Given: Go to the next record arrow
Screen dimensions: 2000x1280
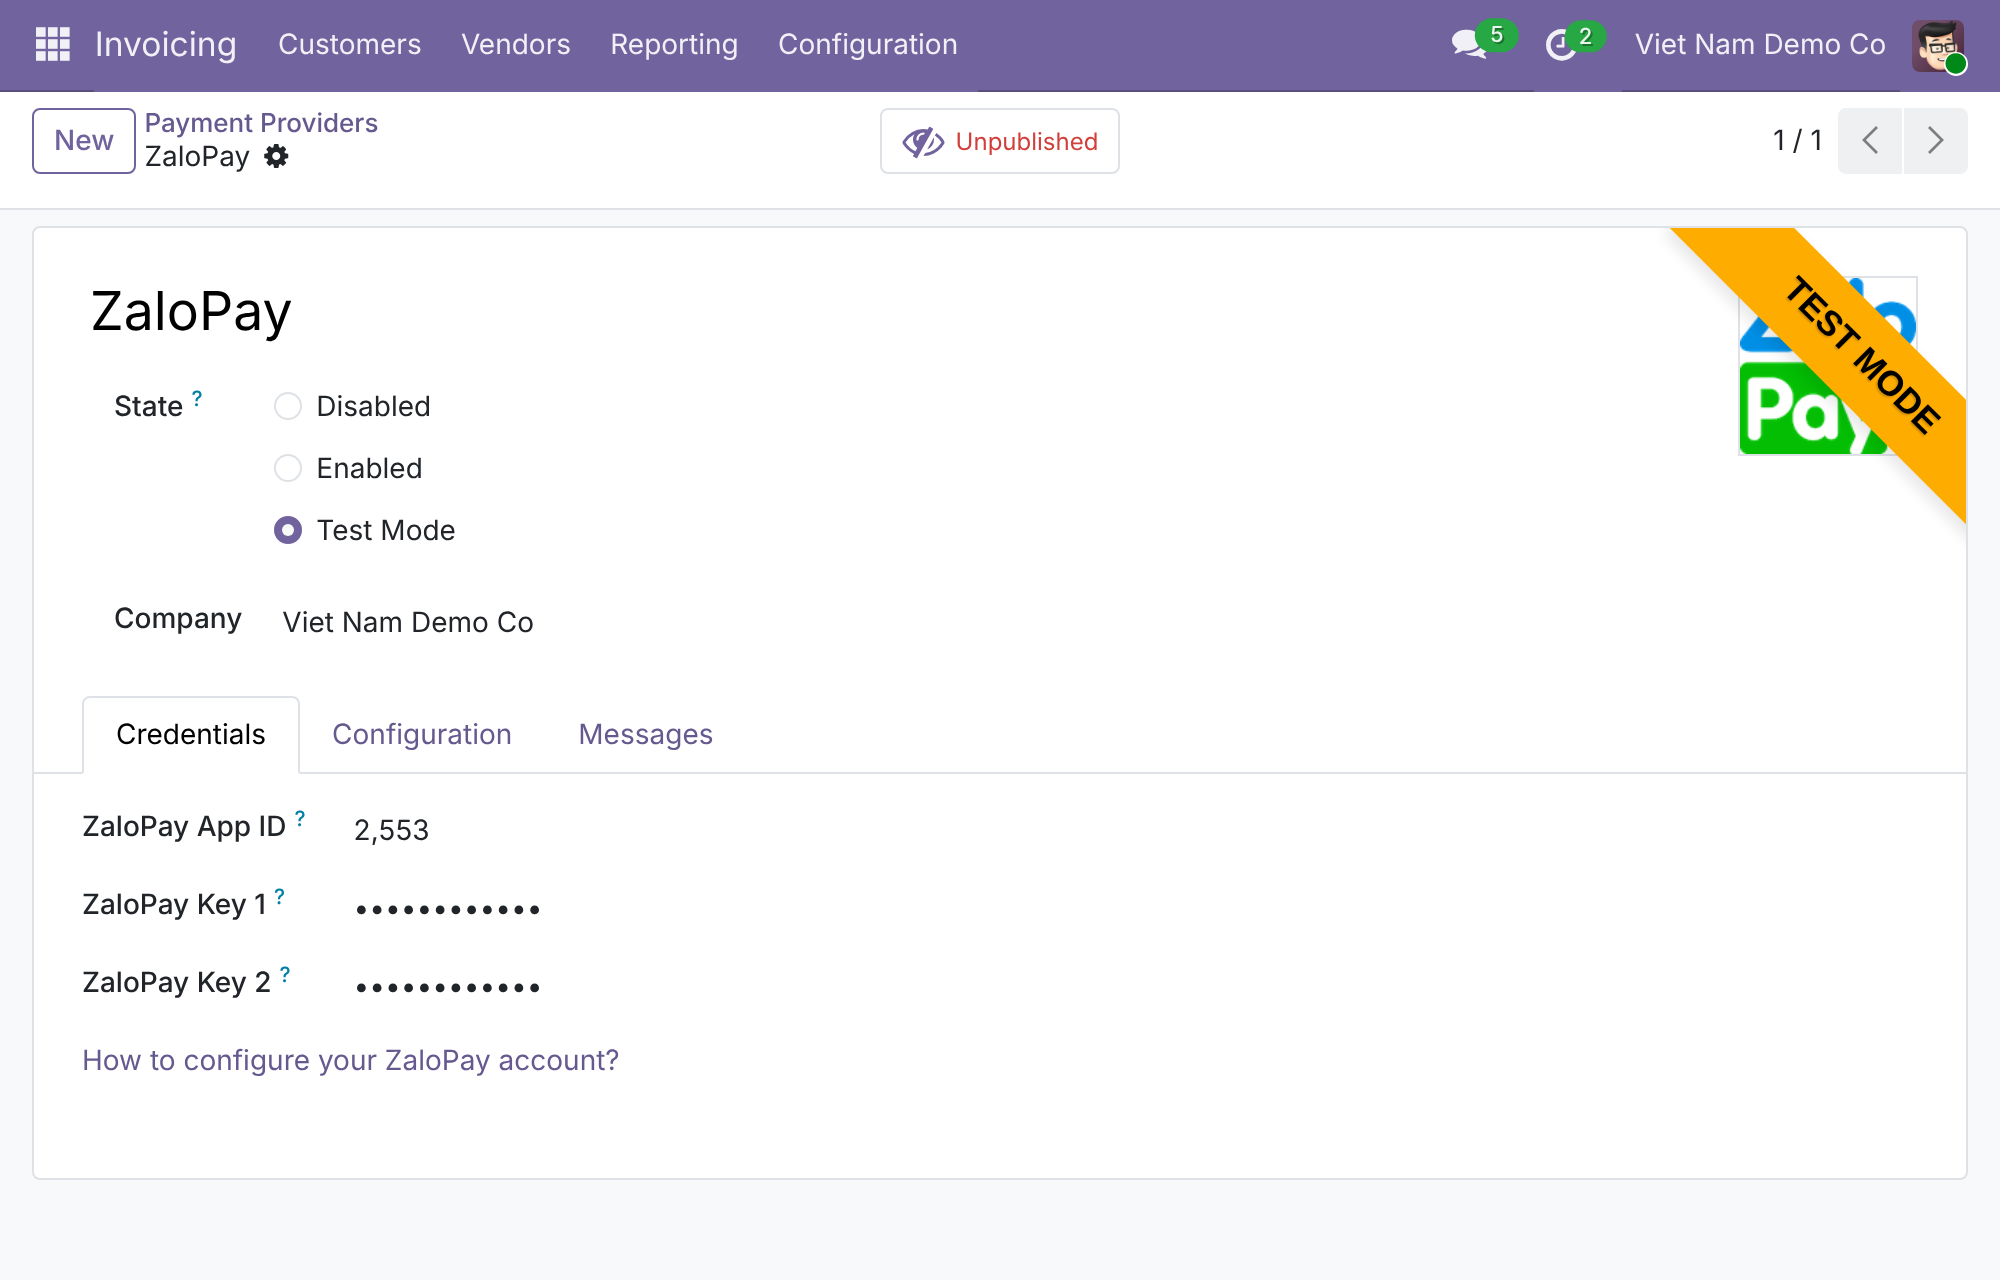Looking at the screenshot, I should point(1935,141).
